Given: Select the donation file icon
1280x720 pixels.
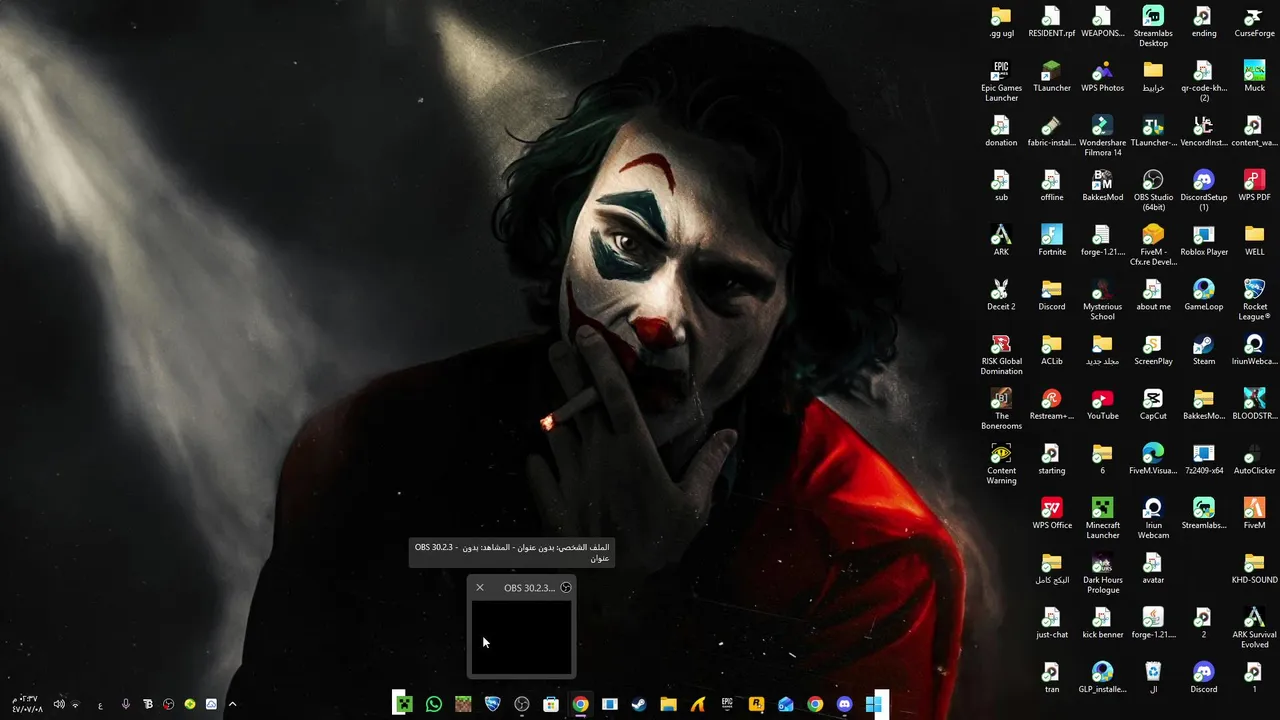Looking at the screenshot, I should (x=1001, y=132).
